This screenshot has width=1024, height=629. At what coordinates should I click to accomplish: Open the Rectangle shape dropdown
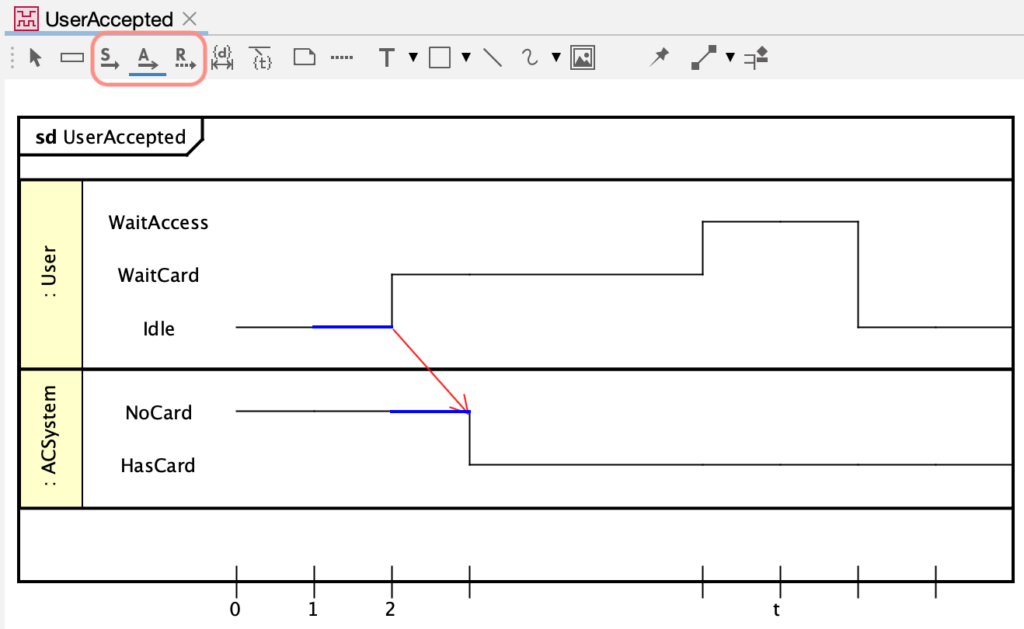pos(466,57)
